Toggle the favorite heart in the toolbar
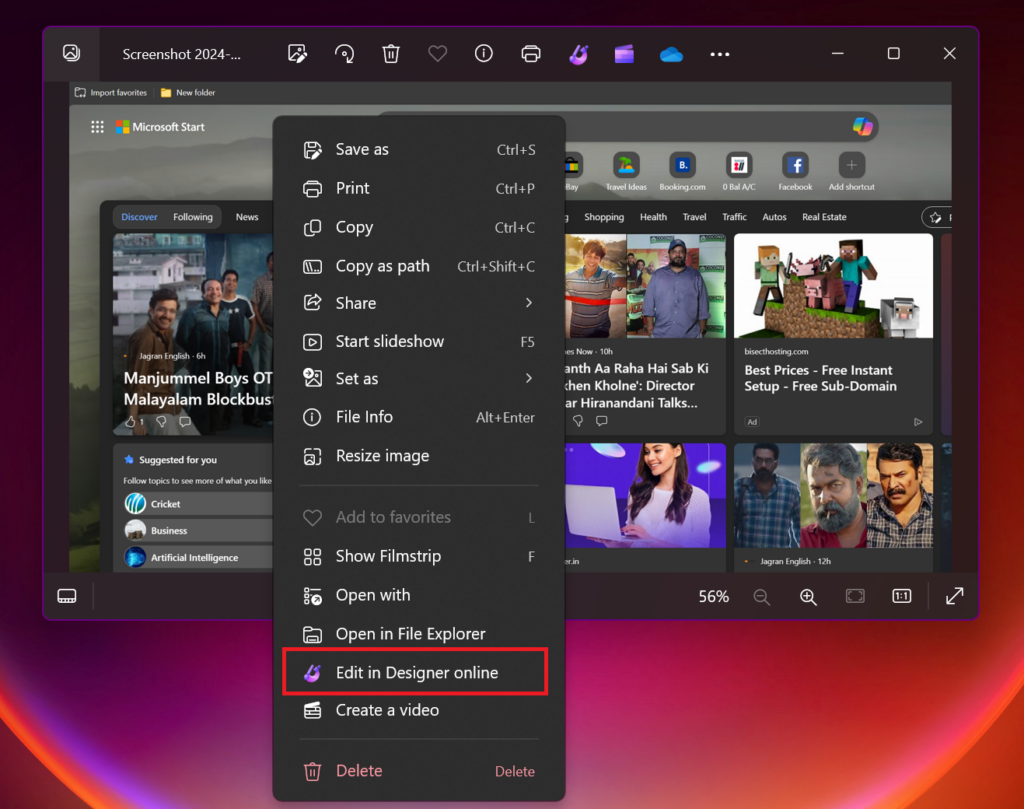Image resolution: width=1024 pixels, height=809 pixels. click(437, 53)
